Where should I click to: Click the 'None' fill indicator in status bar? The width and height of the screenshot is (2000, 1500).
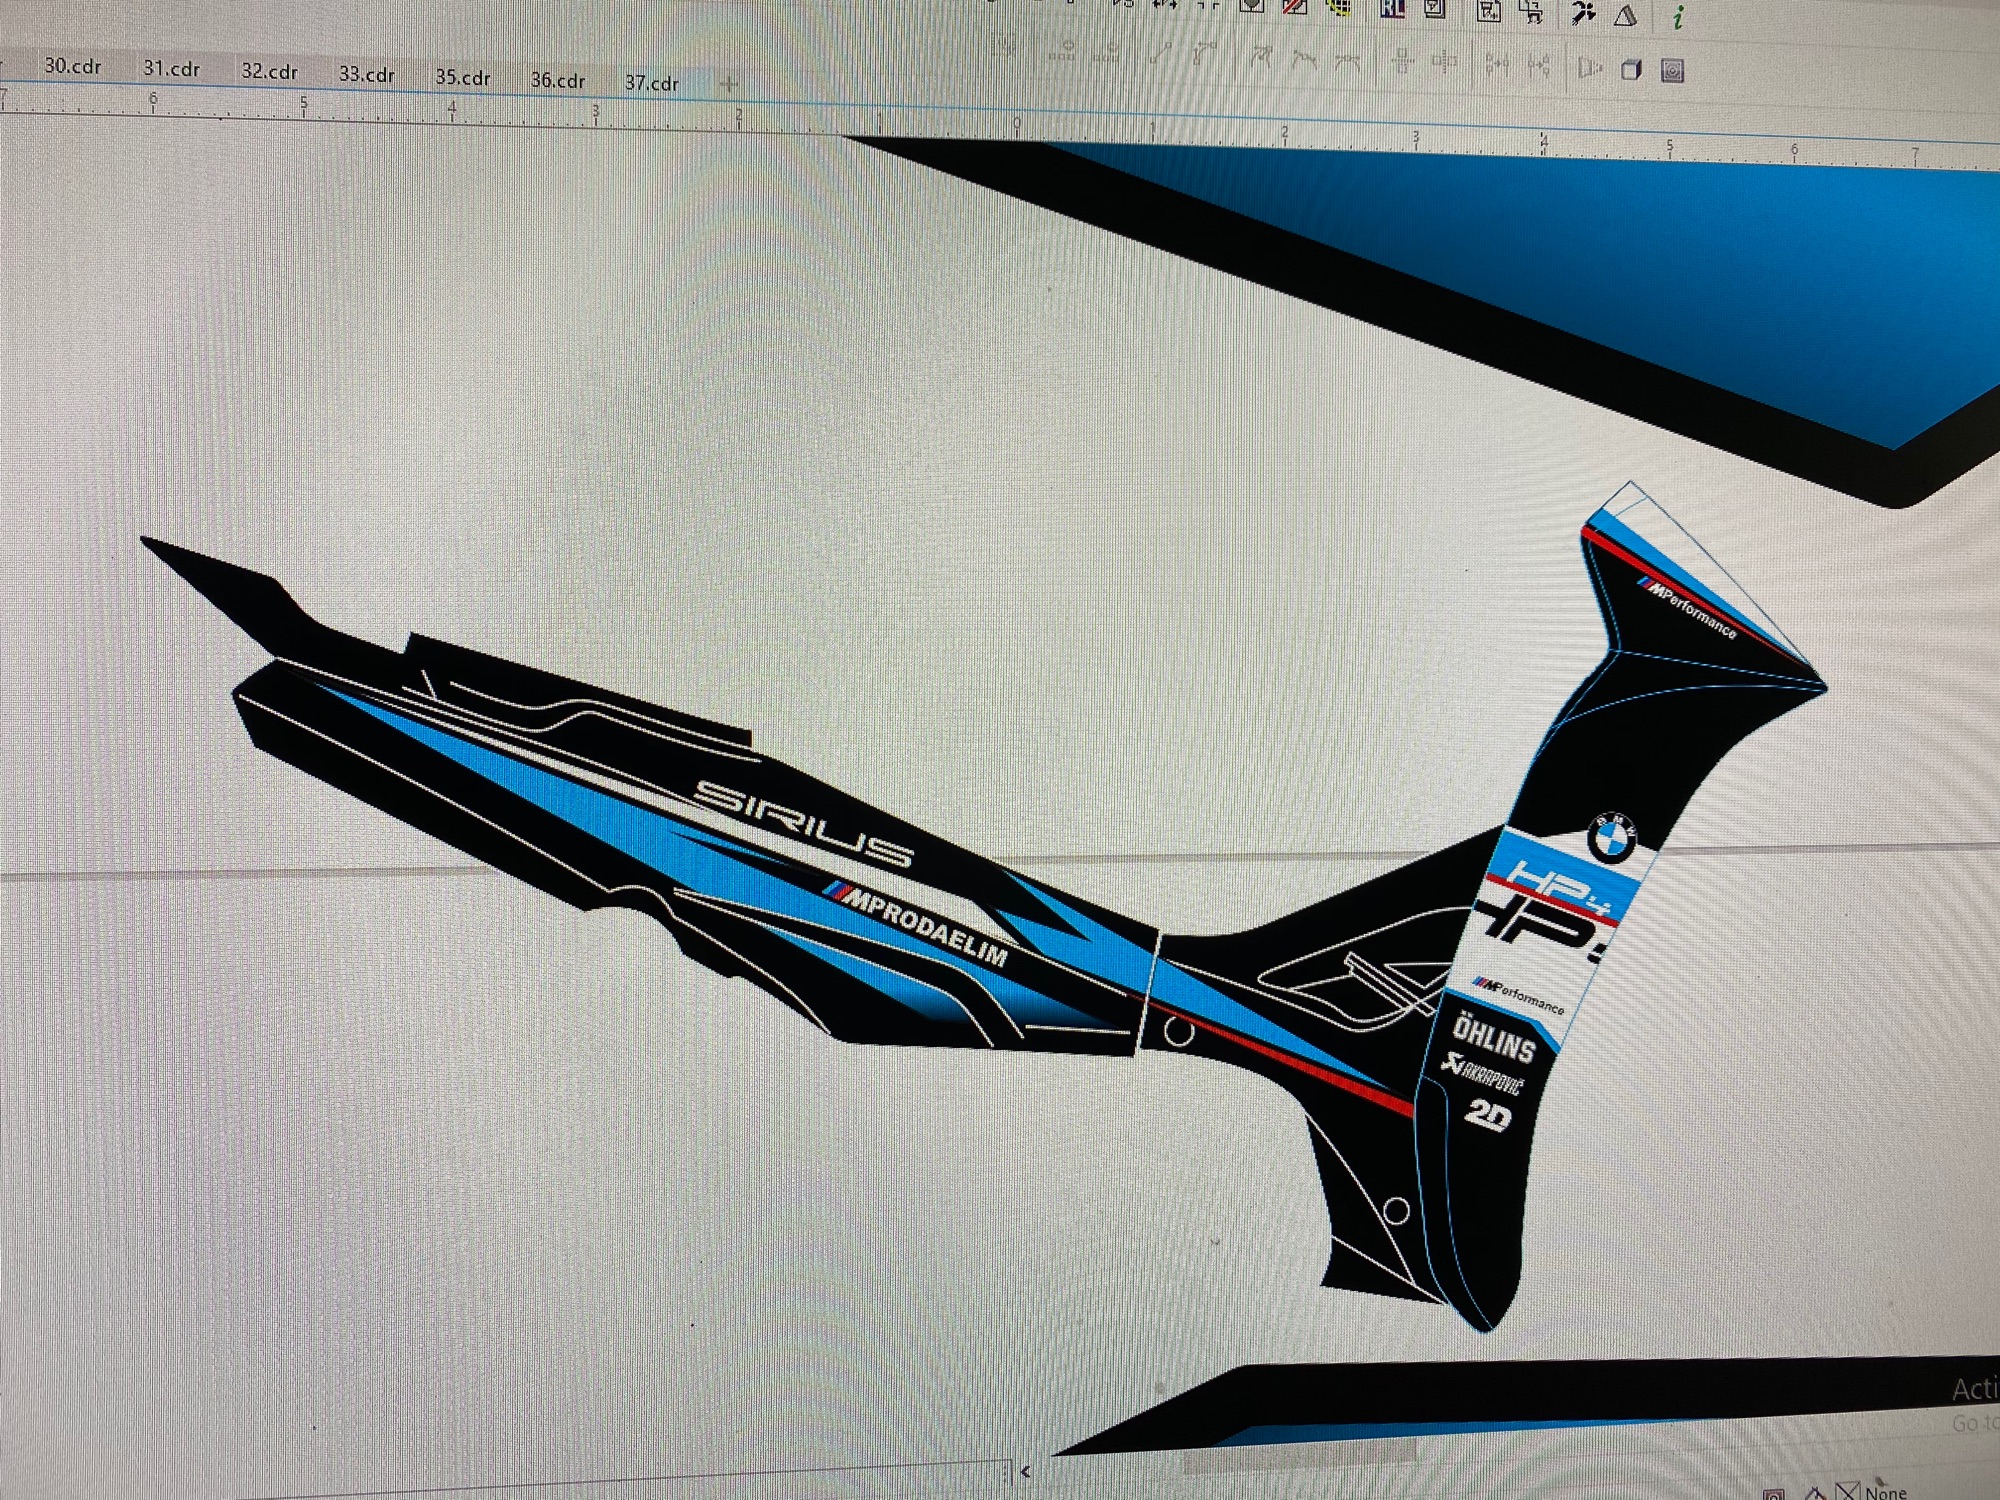click(x=1885, y=1492)
